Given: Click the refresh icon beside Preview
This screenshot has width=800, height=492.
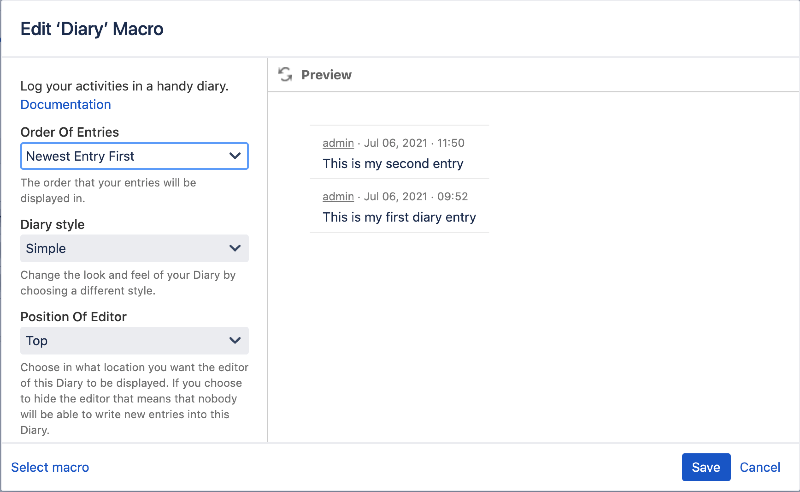Looking at the screenshot, I should (285, 74).
